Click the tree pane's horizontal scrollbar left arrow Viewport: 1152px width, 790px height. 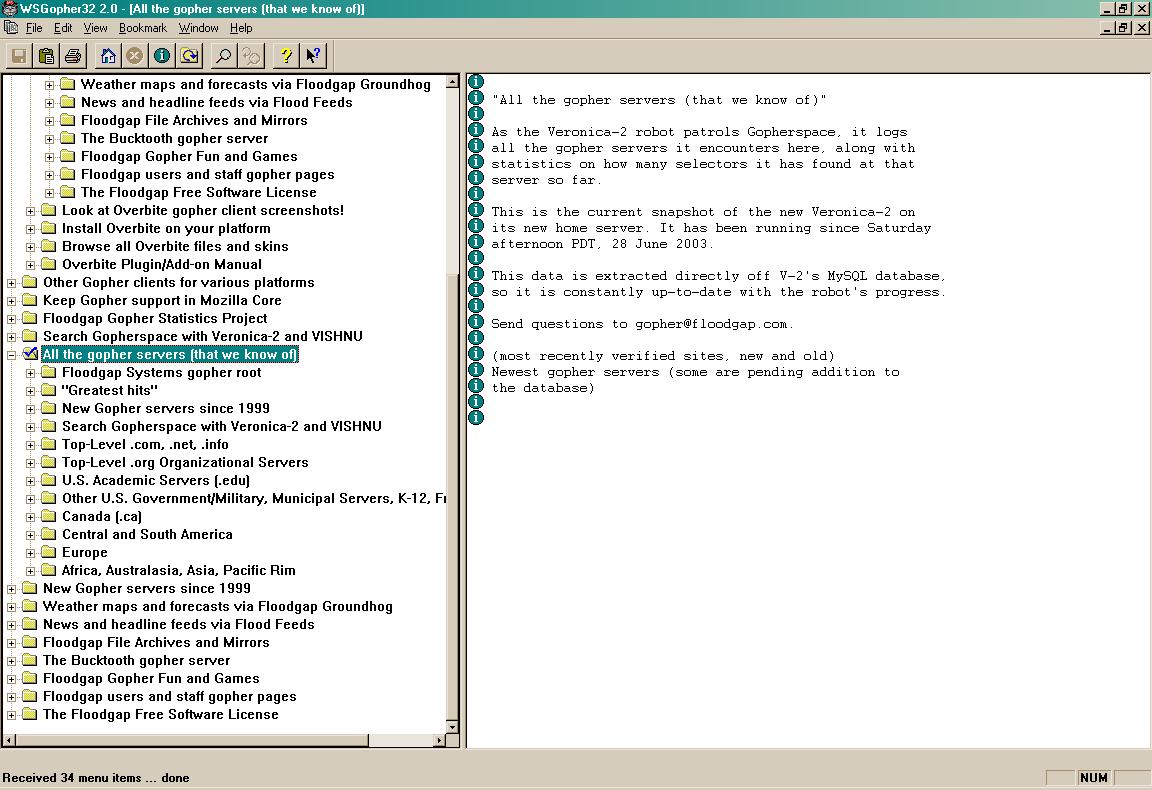10,740
